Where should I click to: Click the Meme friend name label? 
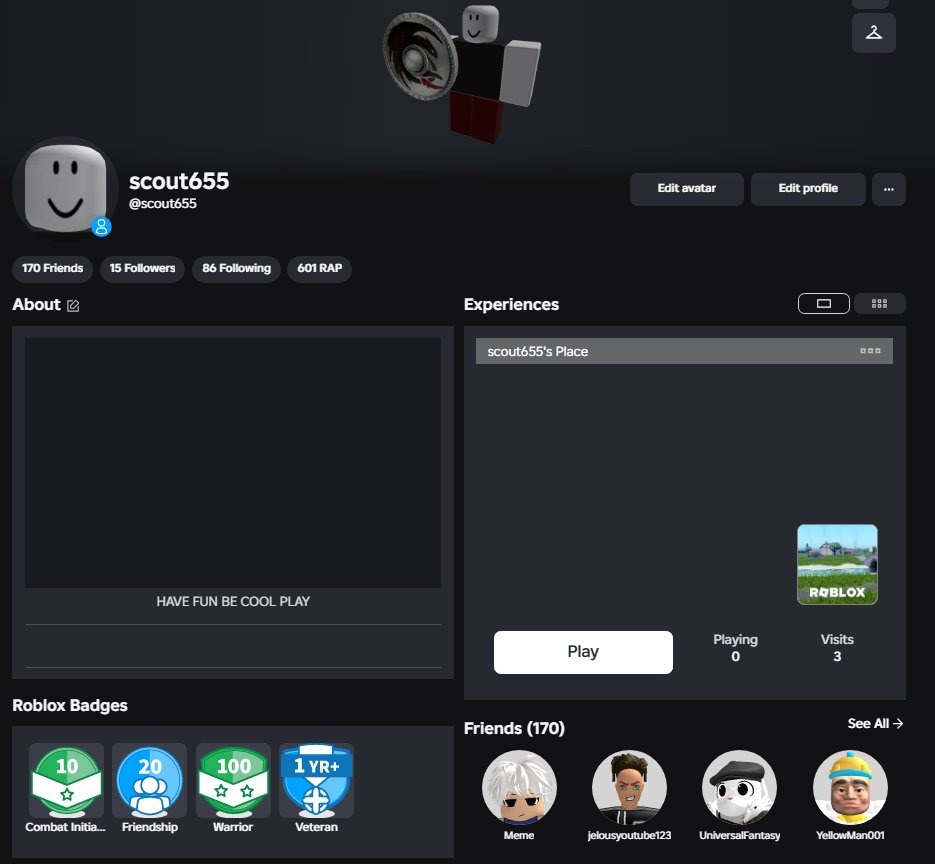click(x=519, y=835)
